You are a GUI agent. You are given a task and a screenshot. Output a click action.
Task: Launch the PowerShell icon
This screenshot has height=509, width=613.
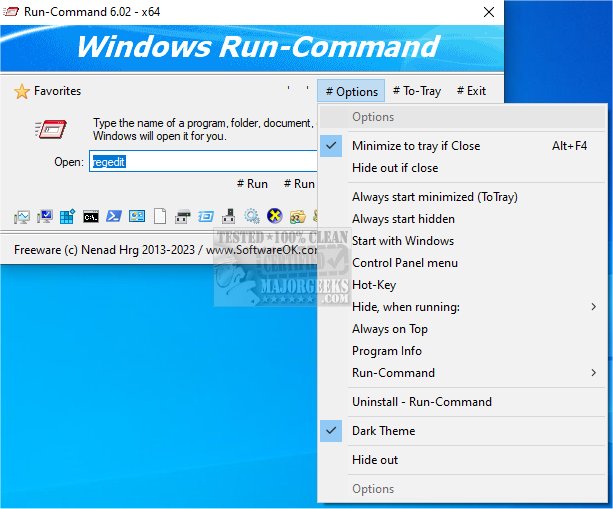click(114, 216)
